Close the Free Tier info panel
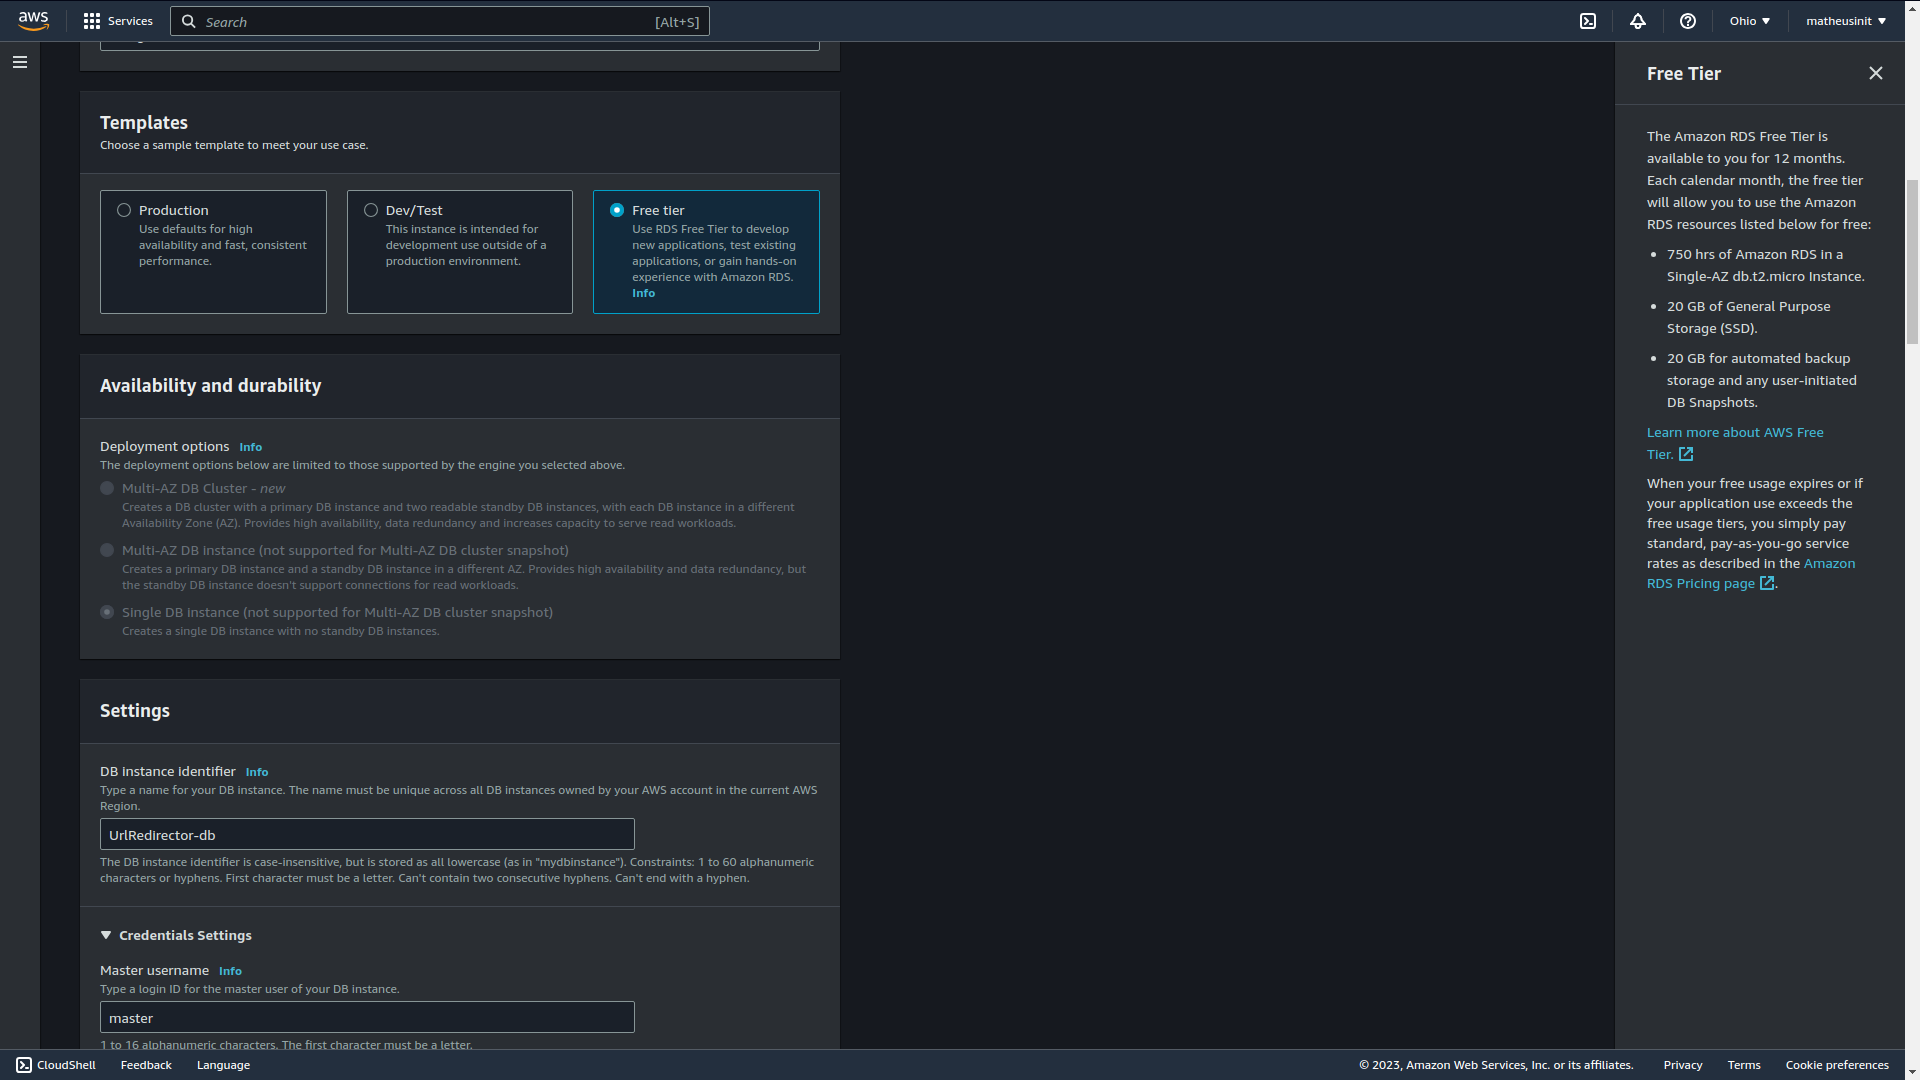Image resolution: width=1920 pixels, height=1080 pixels. pos(1876,73)
